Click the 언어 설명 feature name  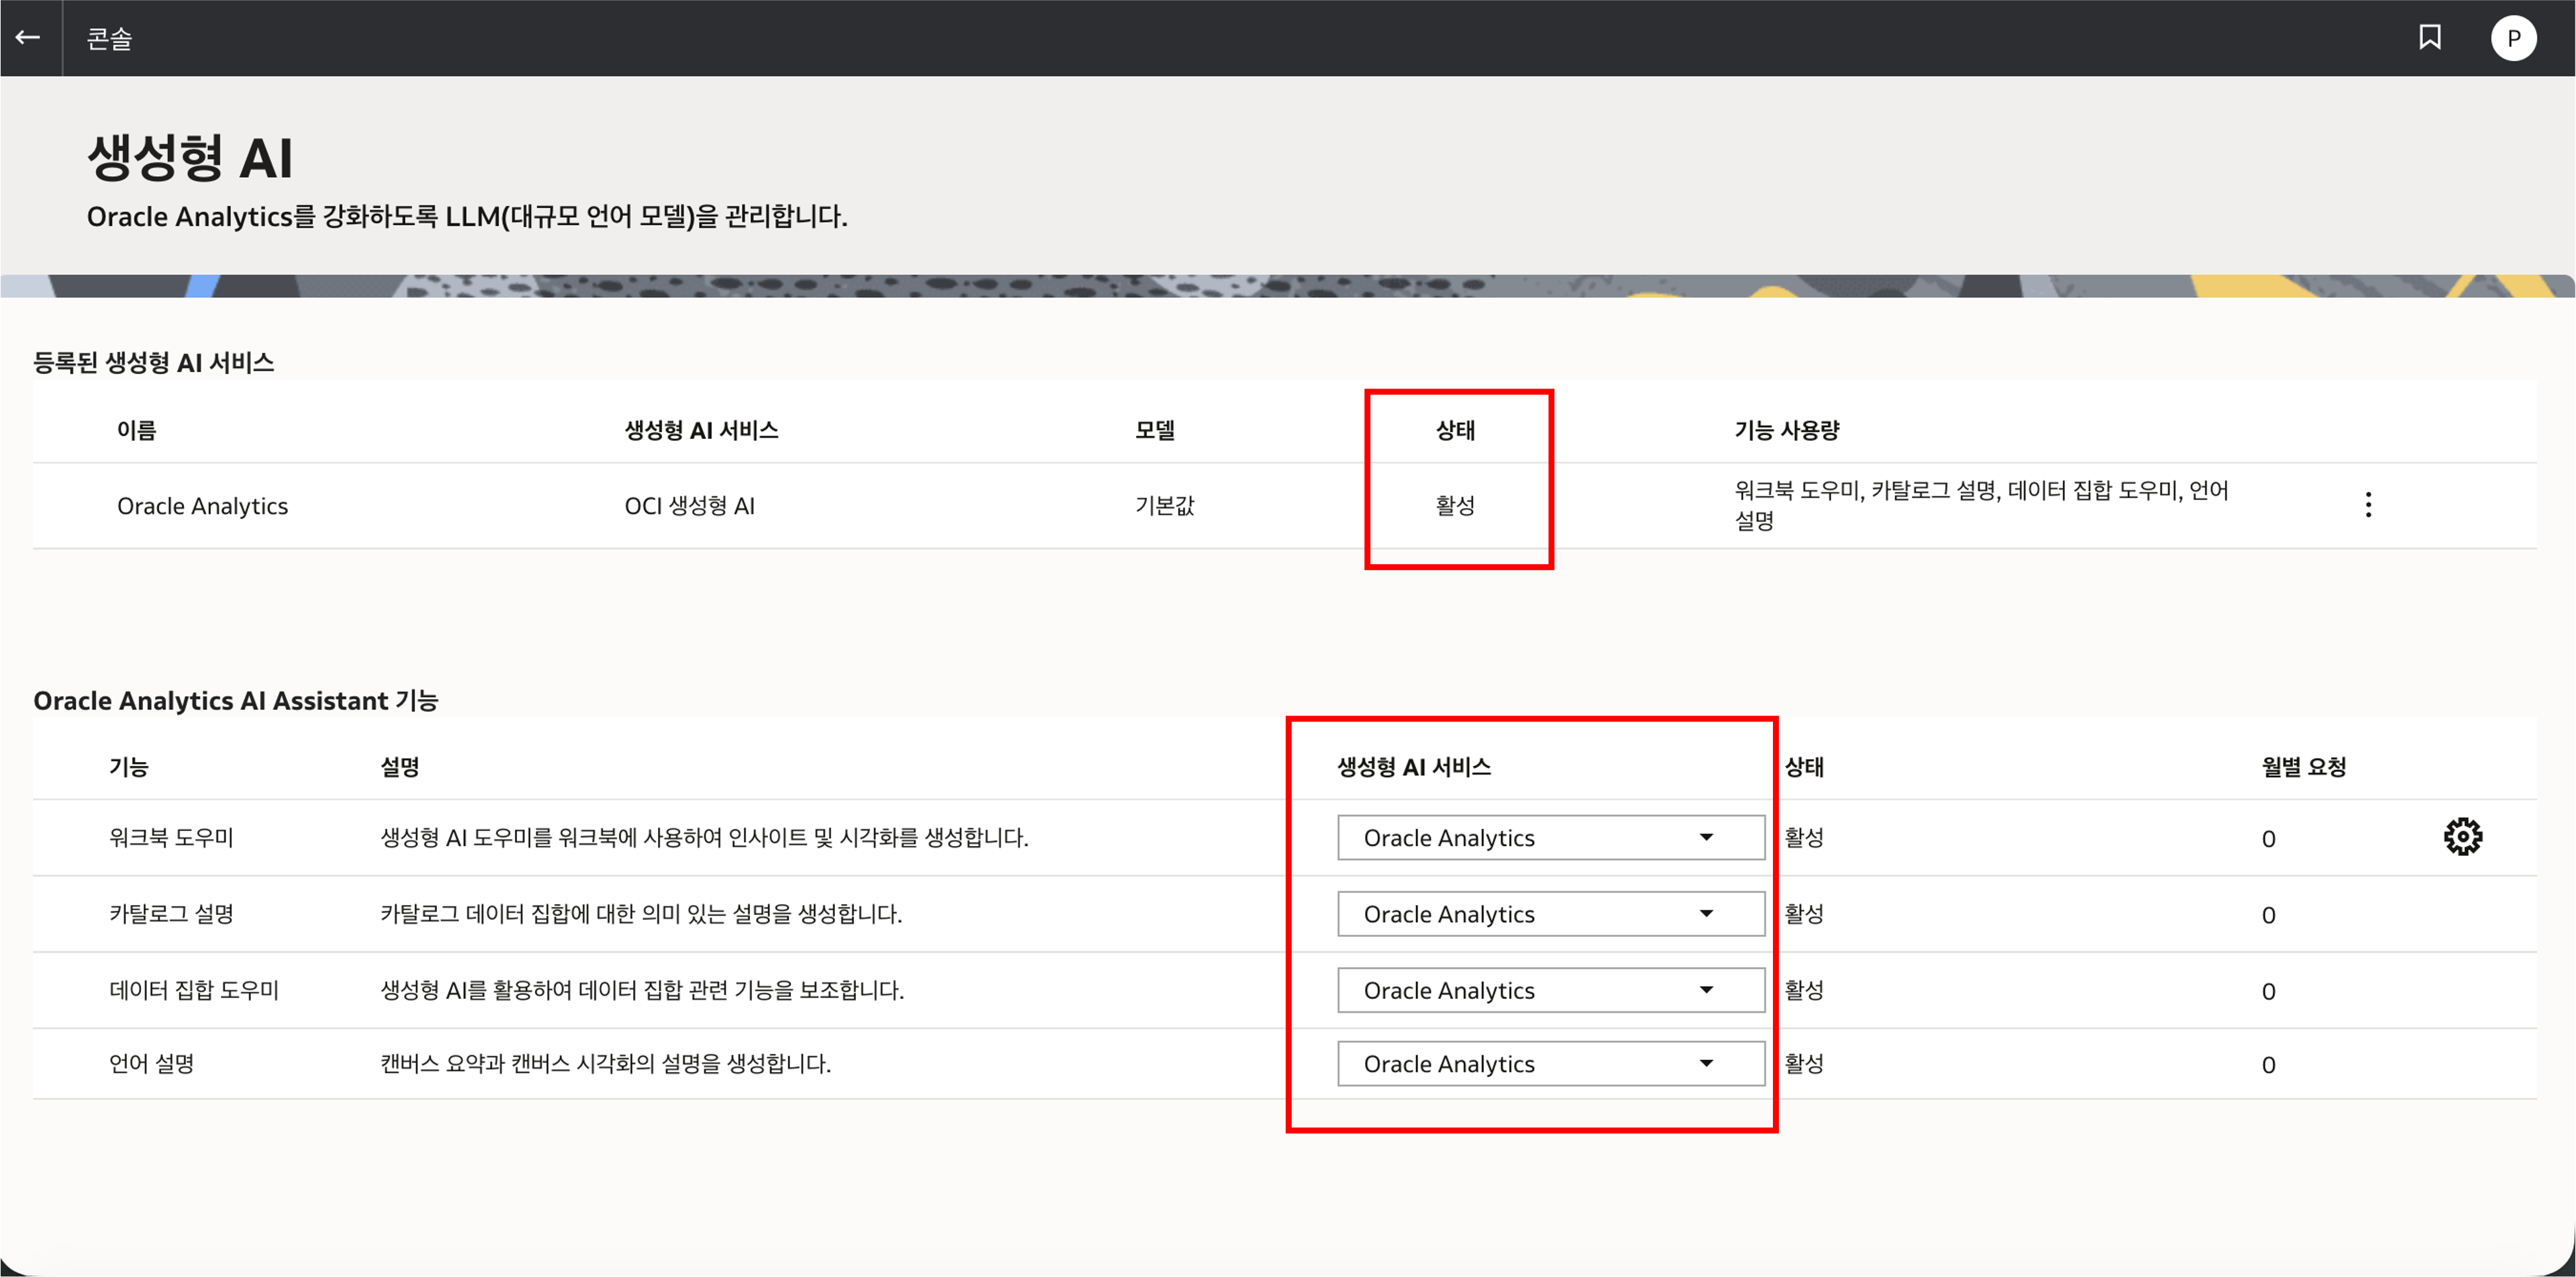(151, 1064)
